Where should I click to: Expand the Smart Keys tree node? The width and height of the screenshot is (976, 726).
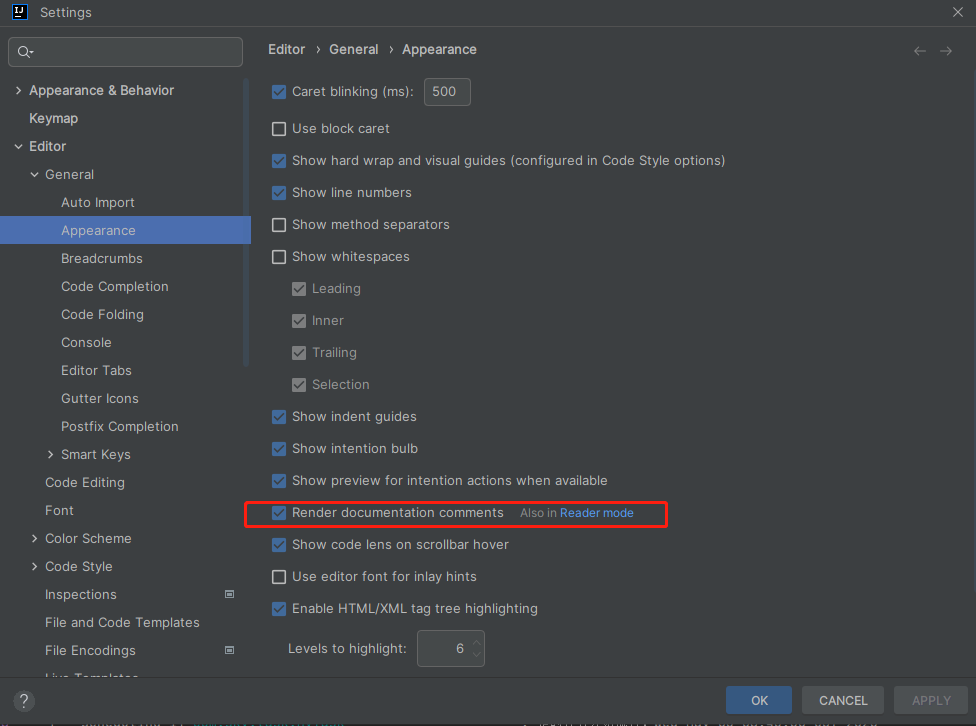pos(51,455)
